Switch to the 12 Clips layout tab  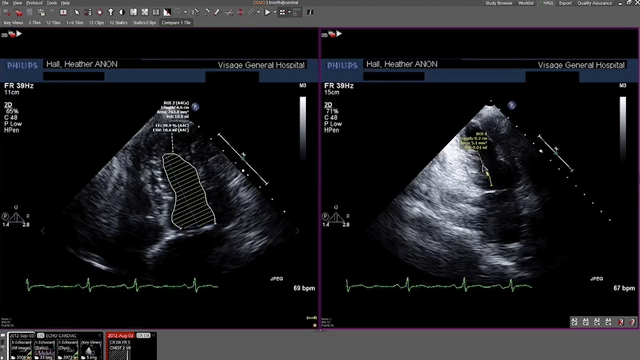[x=96, y=22]
